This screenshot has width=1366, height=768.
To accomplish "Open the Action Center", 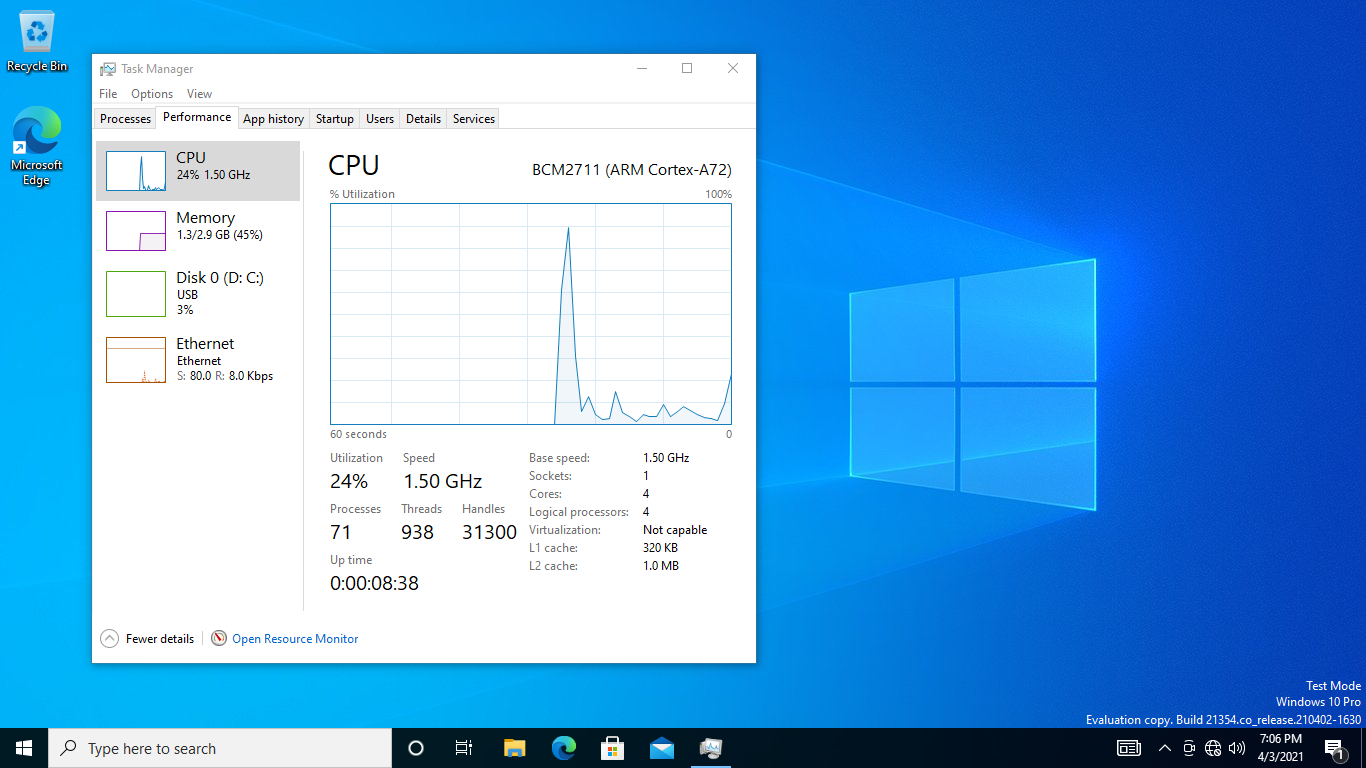I will click(x=1334, y=747).
